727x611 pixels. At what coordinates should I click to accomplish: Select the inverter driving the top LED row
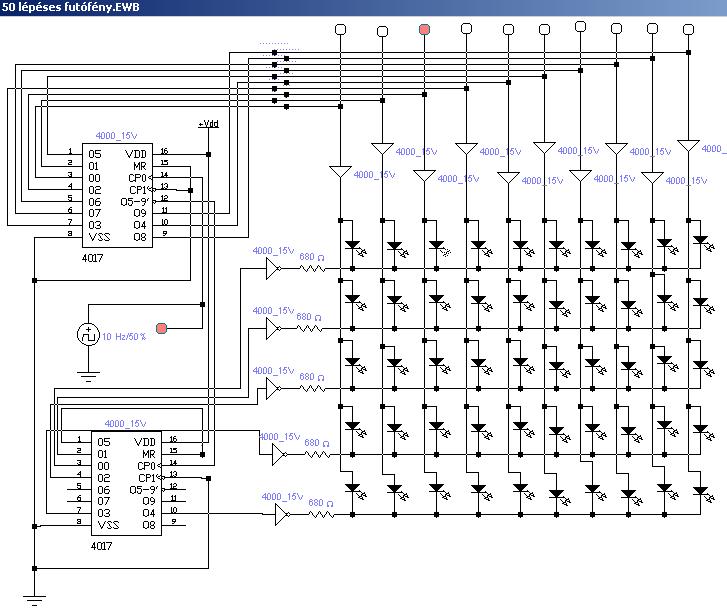pyautogui.click(x=273, y=268)
